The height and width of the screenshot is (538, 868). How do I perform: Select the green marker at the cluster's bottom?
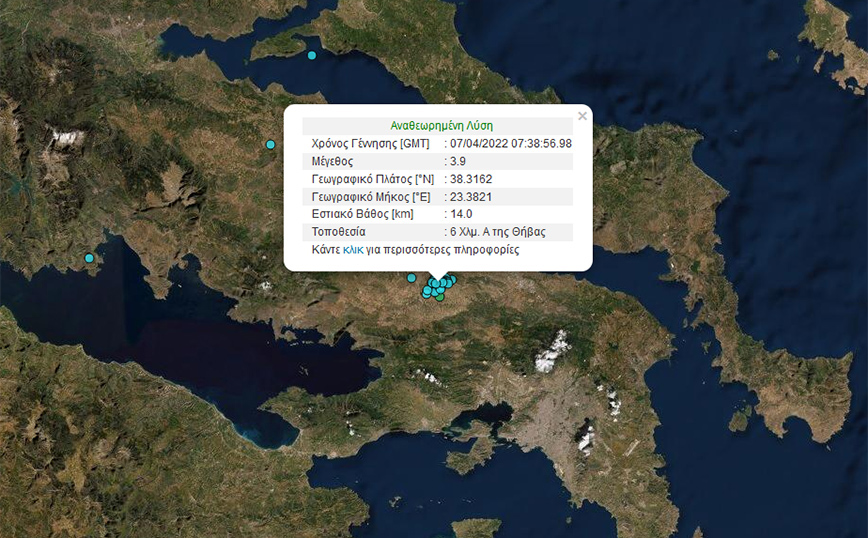coord(440,297)
